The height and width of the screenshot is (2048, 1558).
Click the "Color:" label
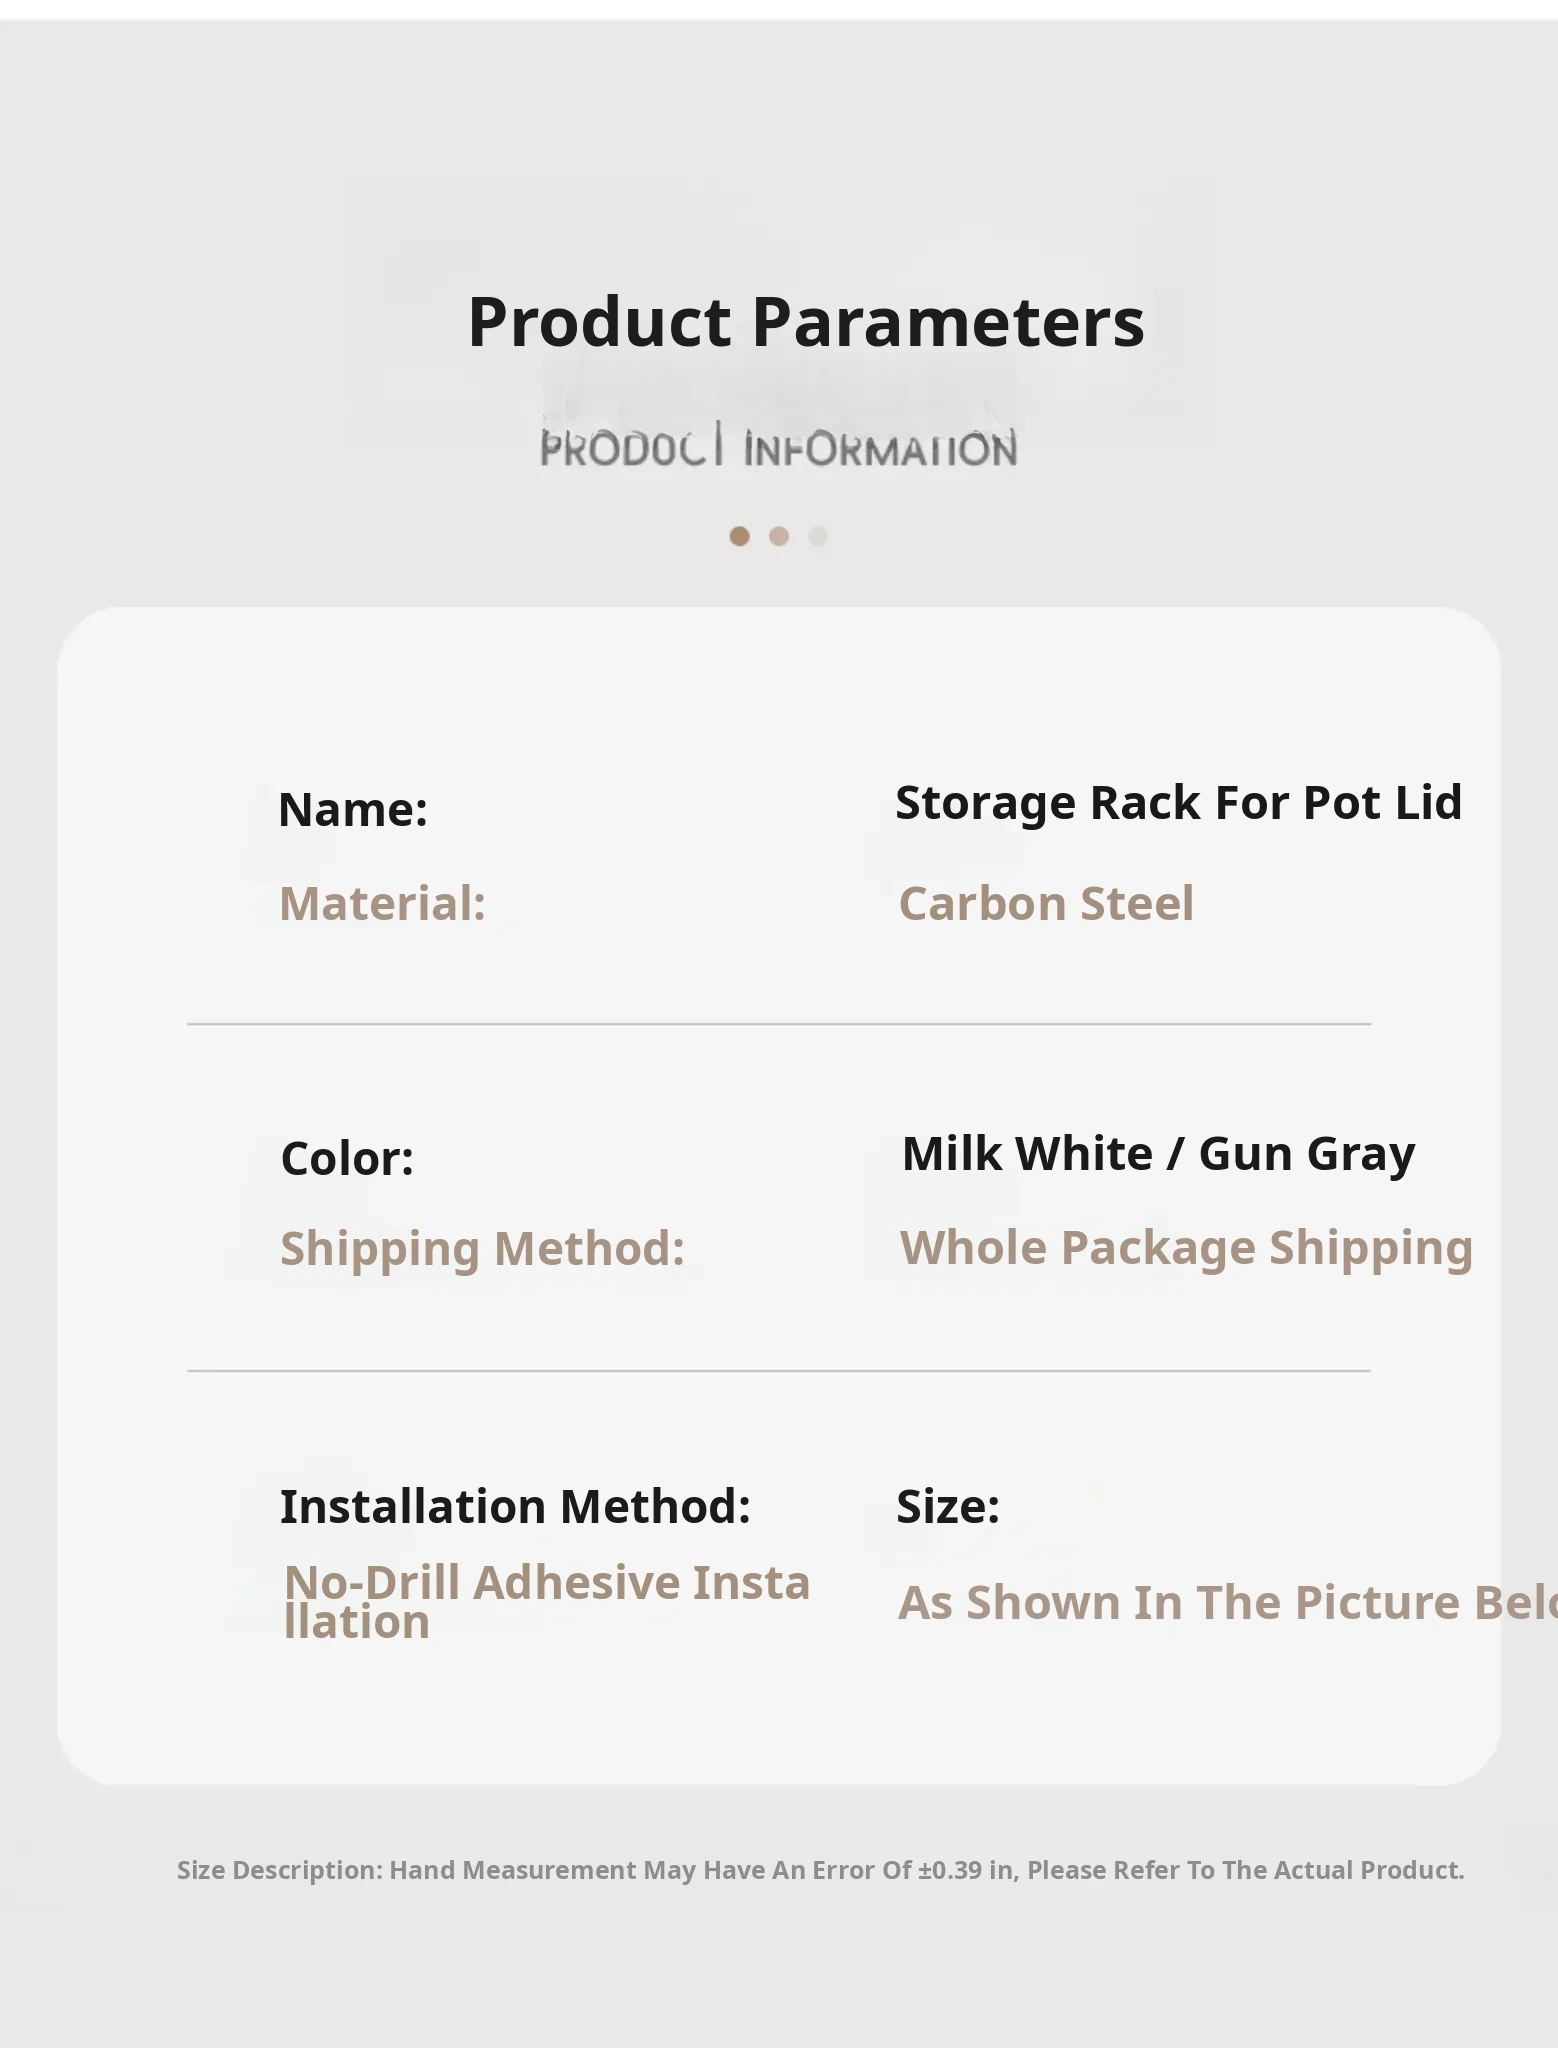tap(348, 1159)
